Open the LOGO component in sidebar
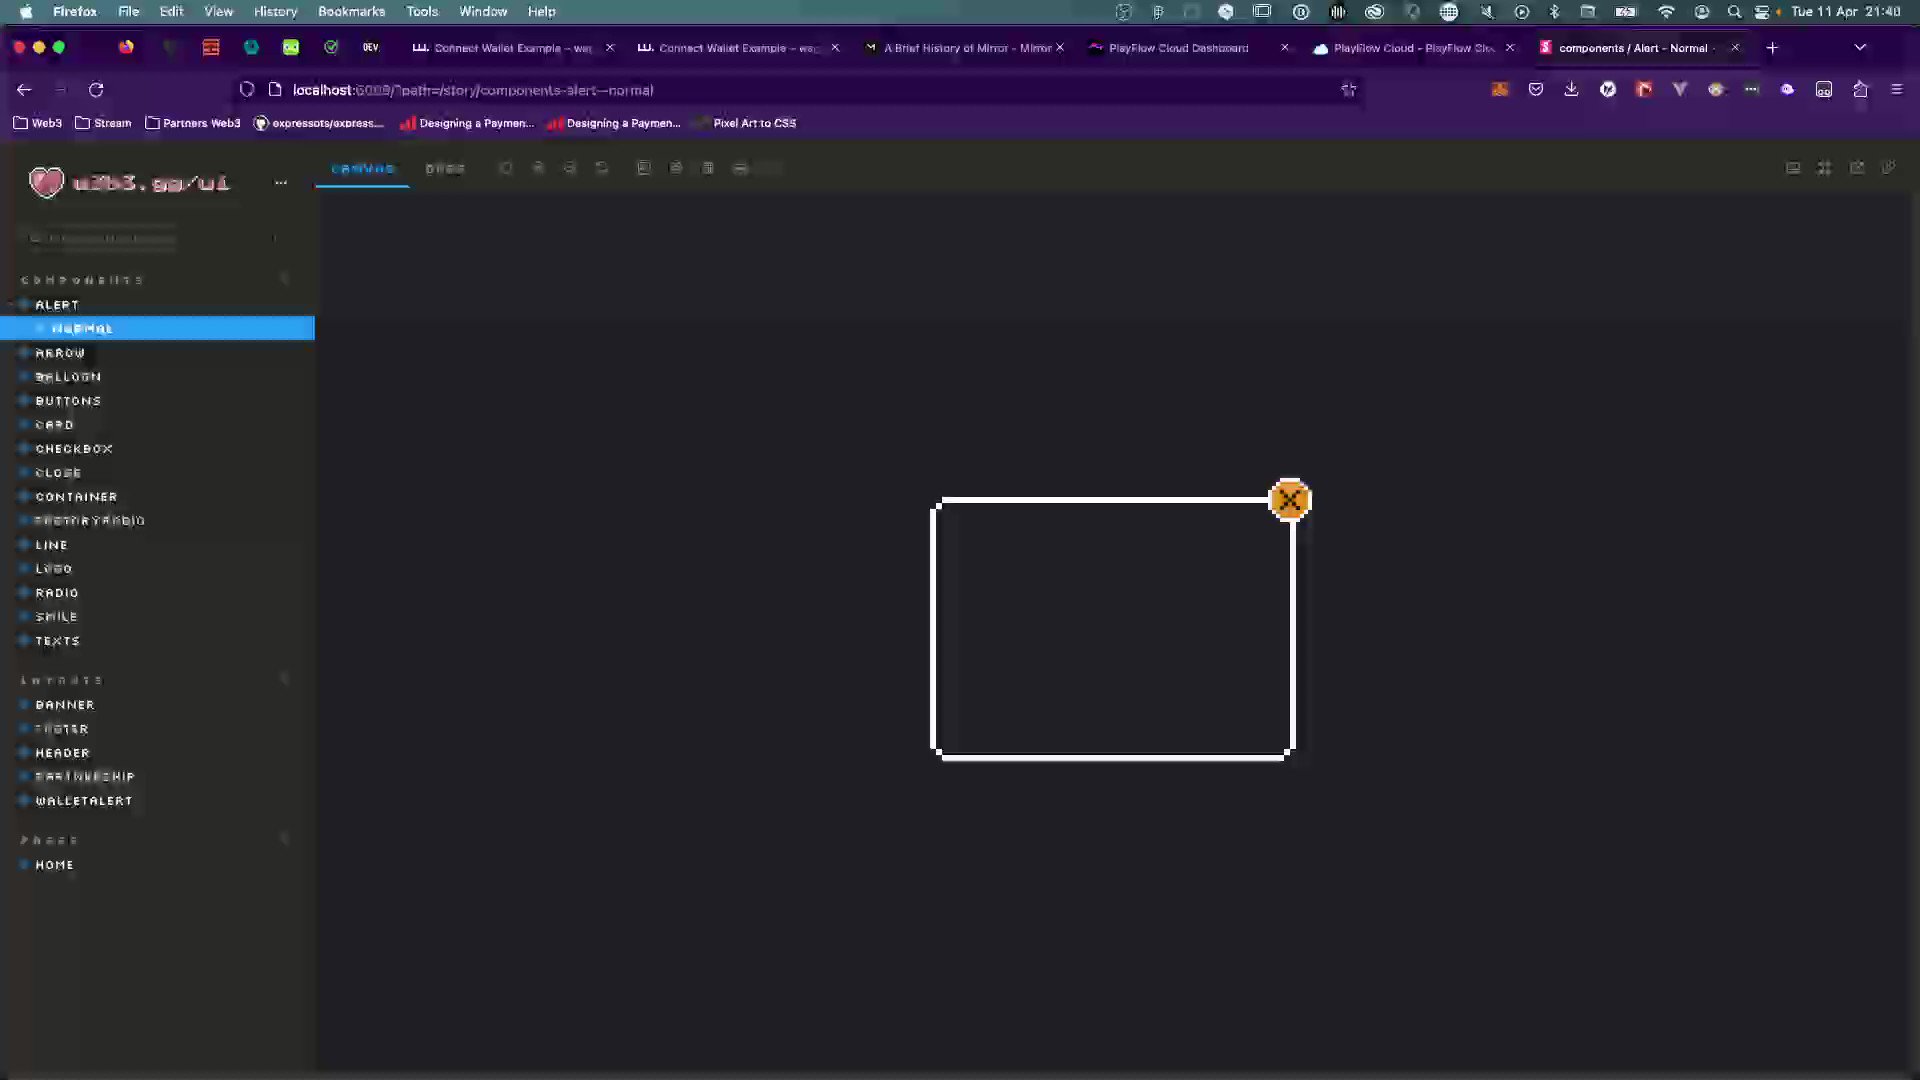1920x1080 pixels. [x=54, y=569]
